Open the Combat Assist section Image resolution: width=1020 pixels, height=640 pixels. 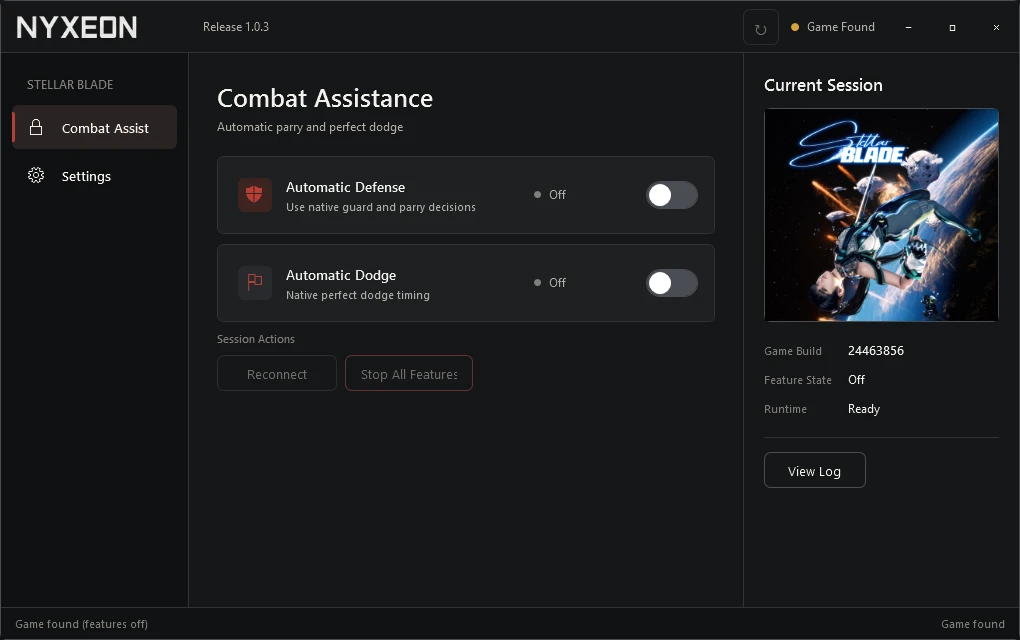[x=94, y=127]
